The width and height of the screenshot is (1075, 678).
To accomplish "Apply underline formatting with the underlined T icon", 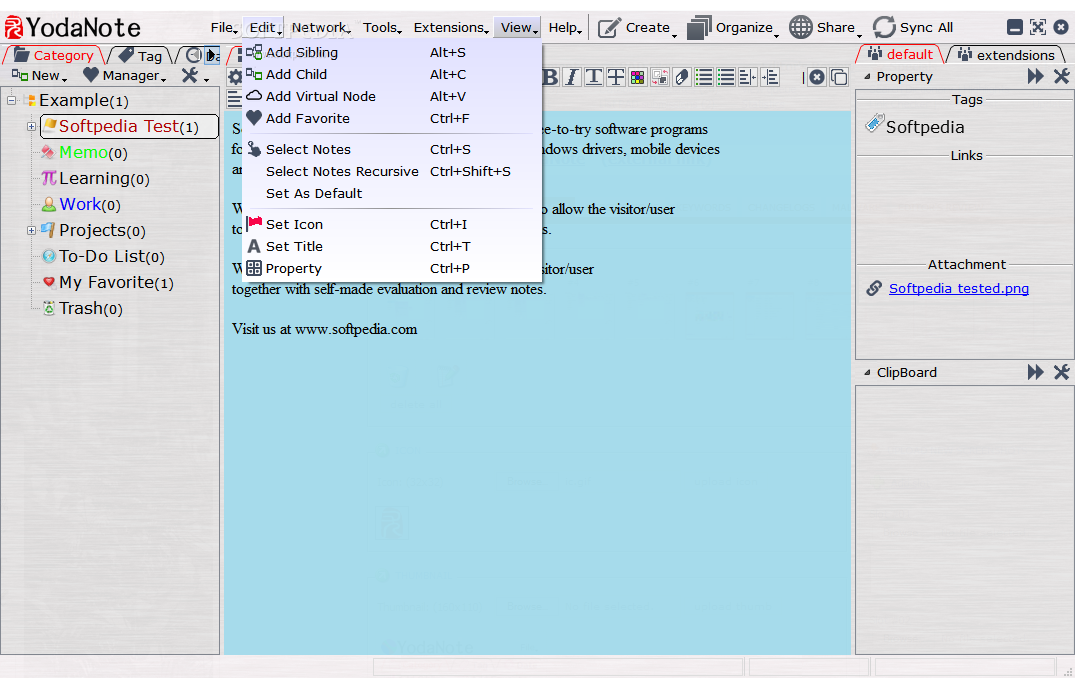I will pyautogui.click(x=594, y=77).
